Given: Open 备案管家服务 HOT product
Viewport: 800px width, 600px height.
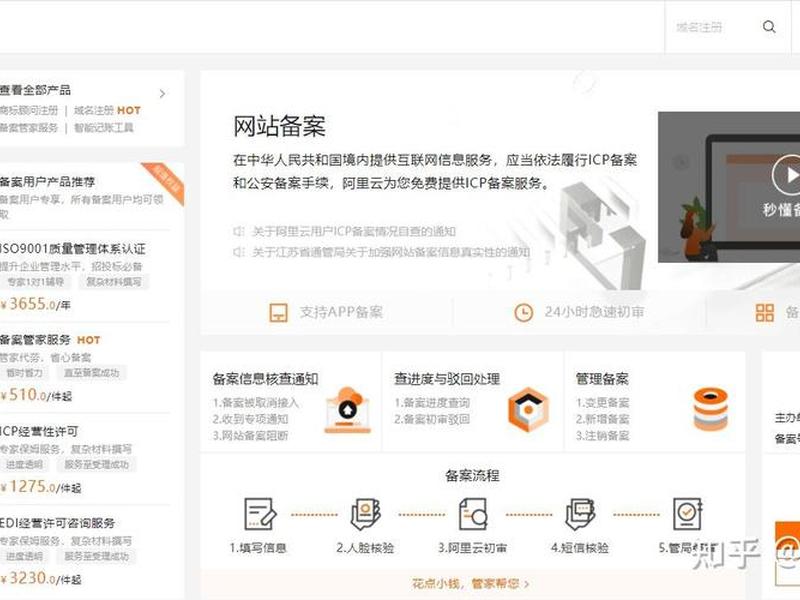Looking at the screenshot, I should 50,340.
